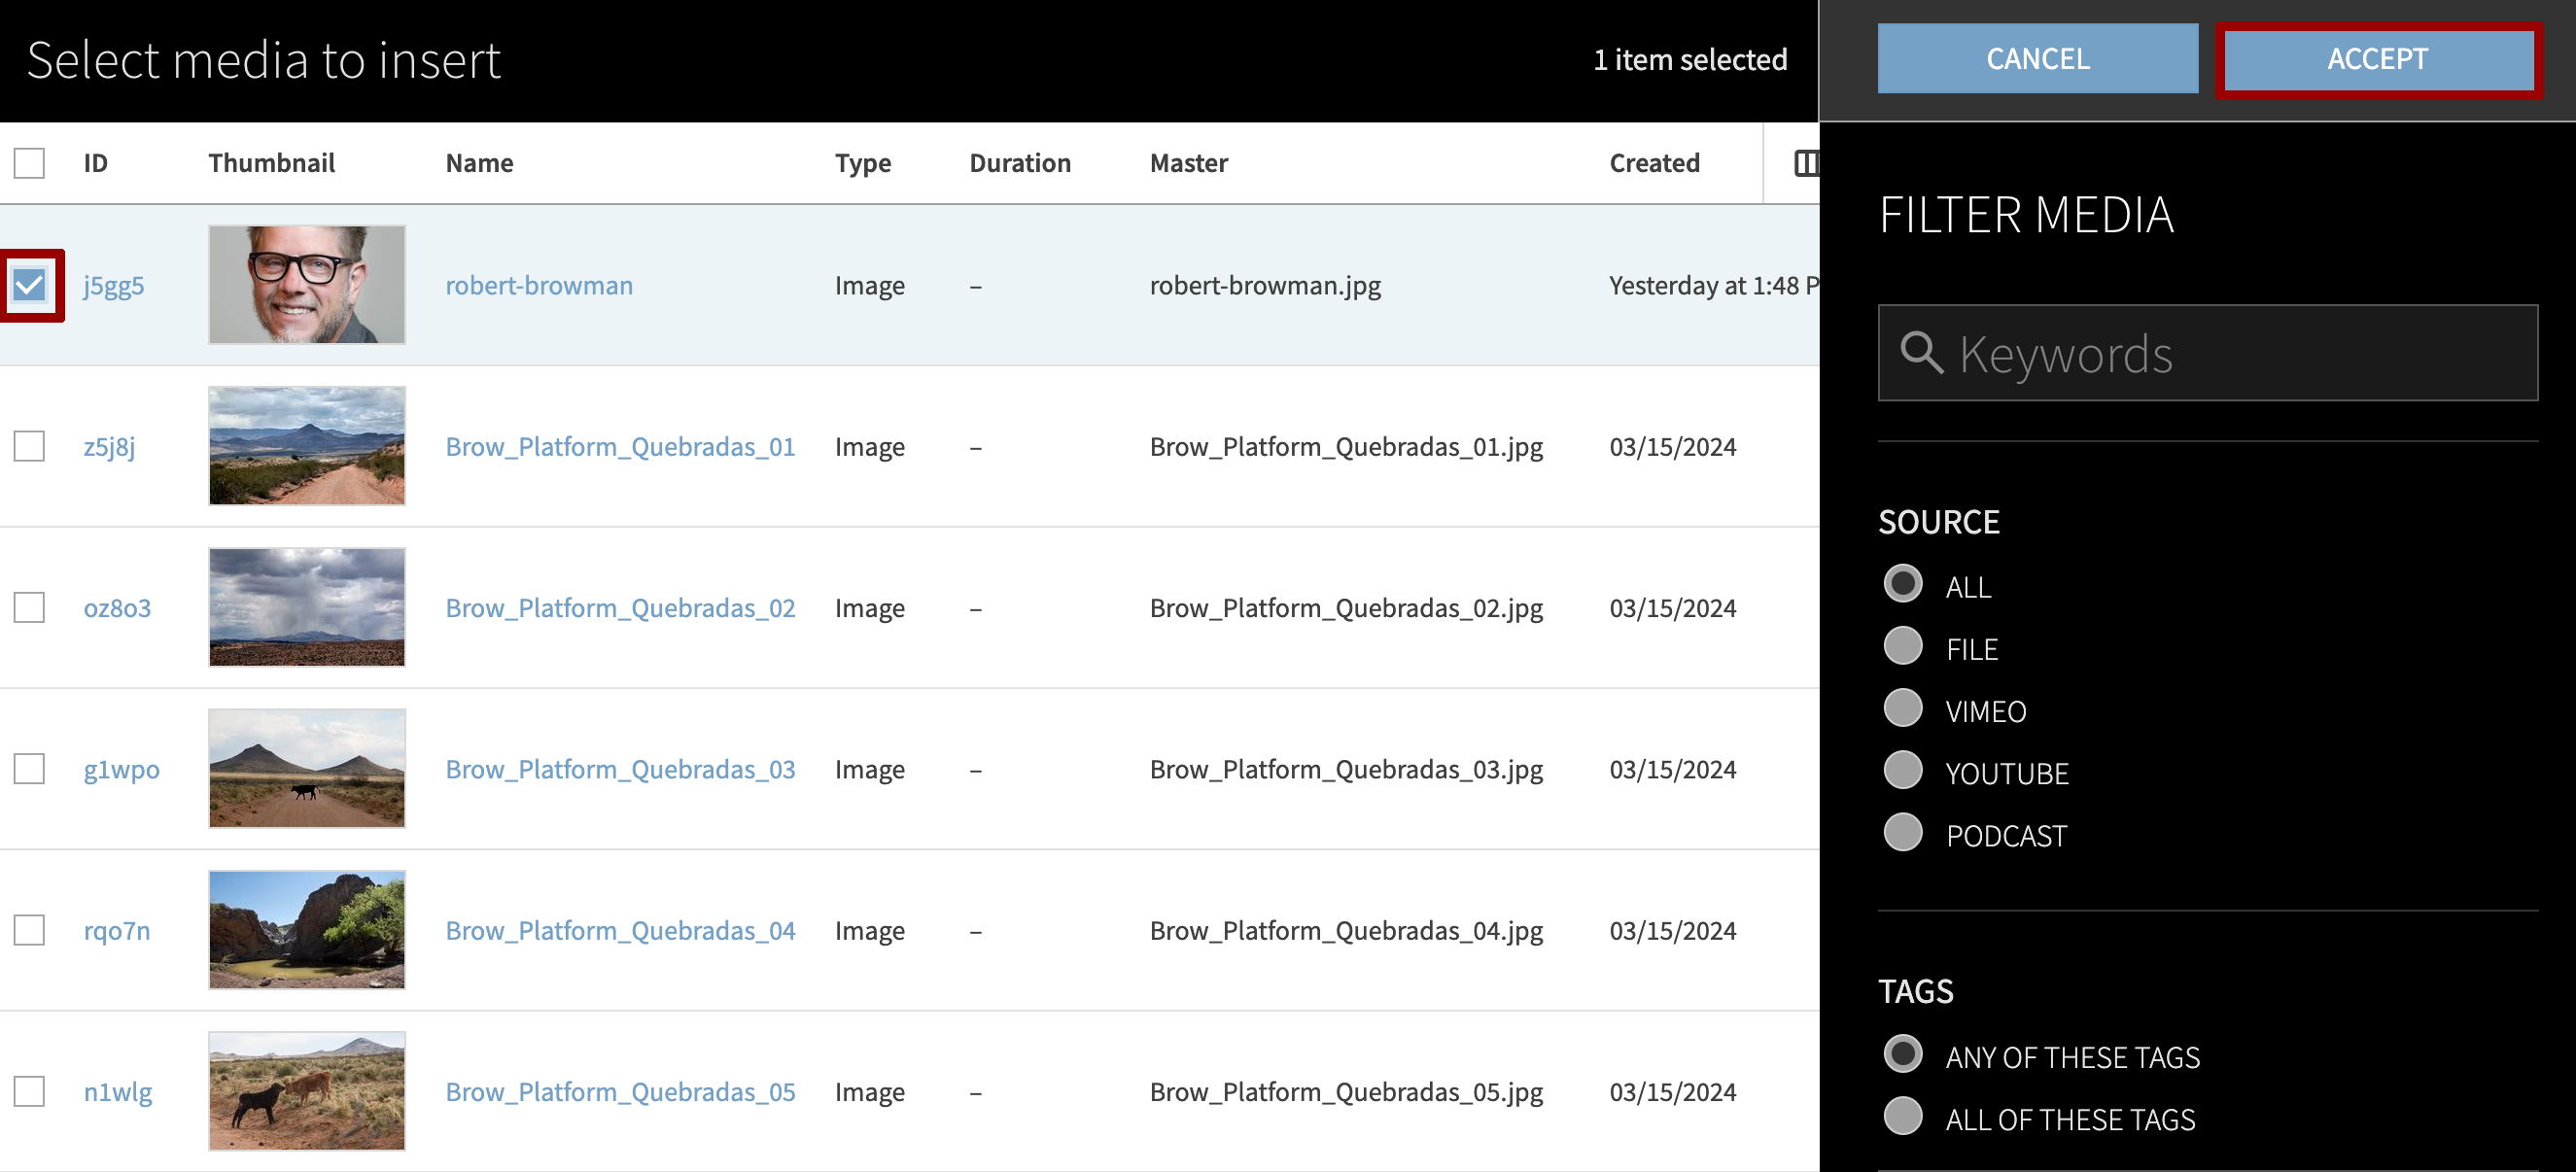Image resolution: width=2576 pixels, height=1172 pixels.
Task: Sort by the Name column header
Action: pos(479,163)
